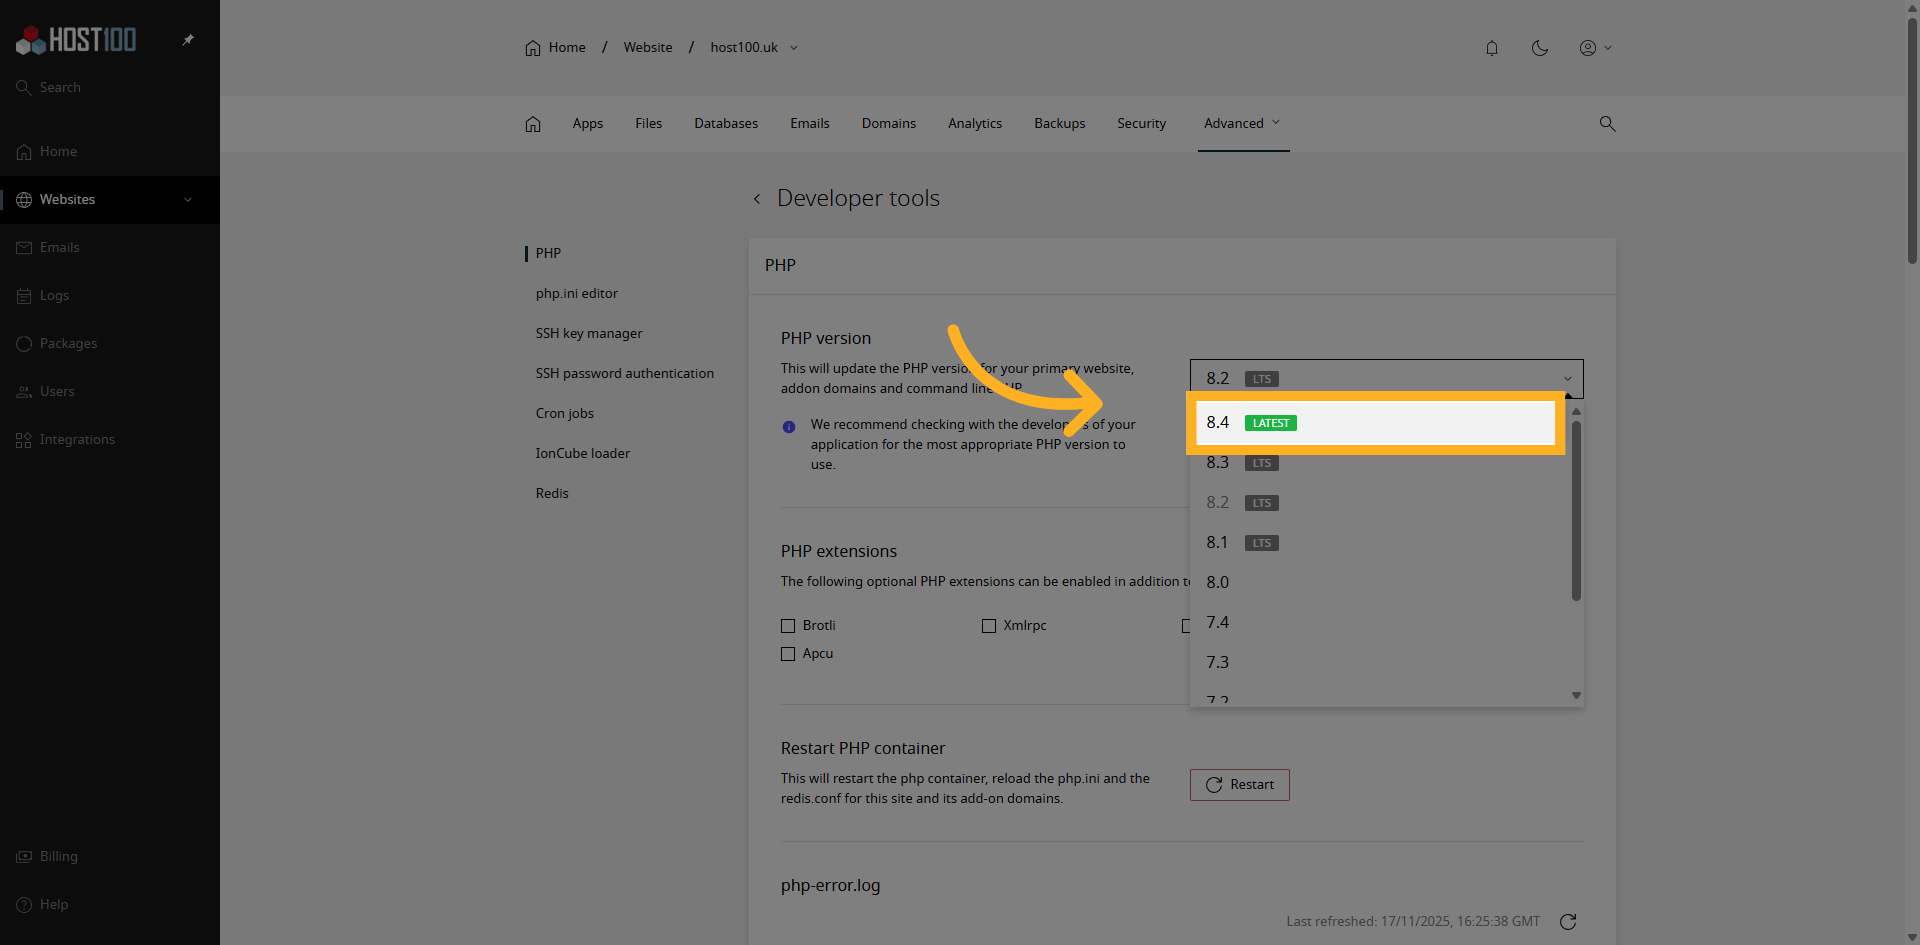Open the host100.uk breadcrumb dropdown

click(x=754, y=48)
